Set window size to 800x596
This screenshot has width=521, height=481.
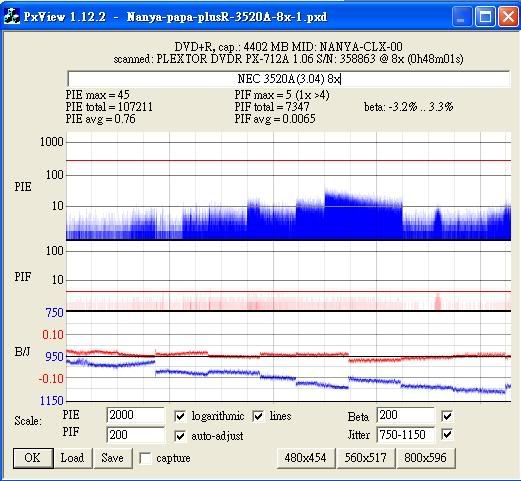[425, 458]
